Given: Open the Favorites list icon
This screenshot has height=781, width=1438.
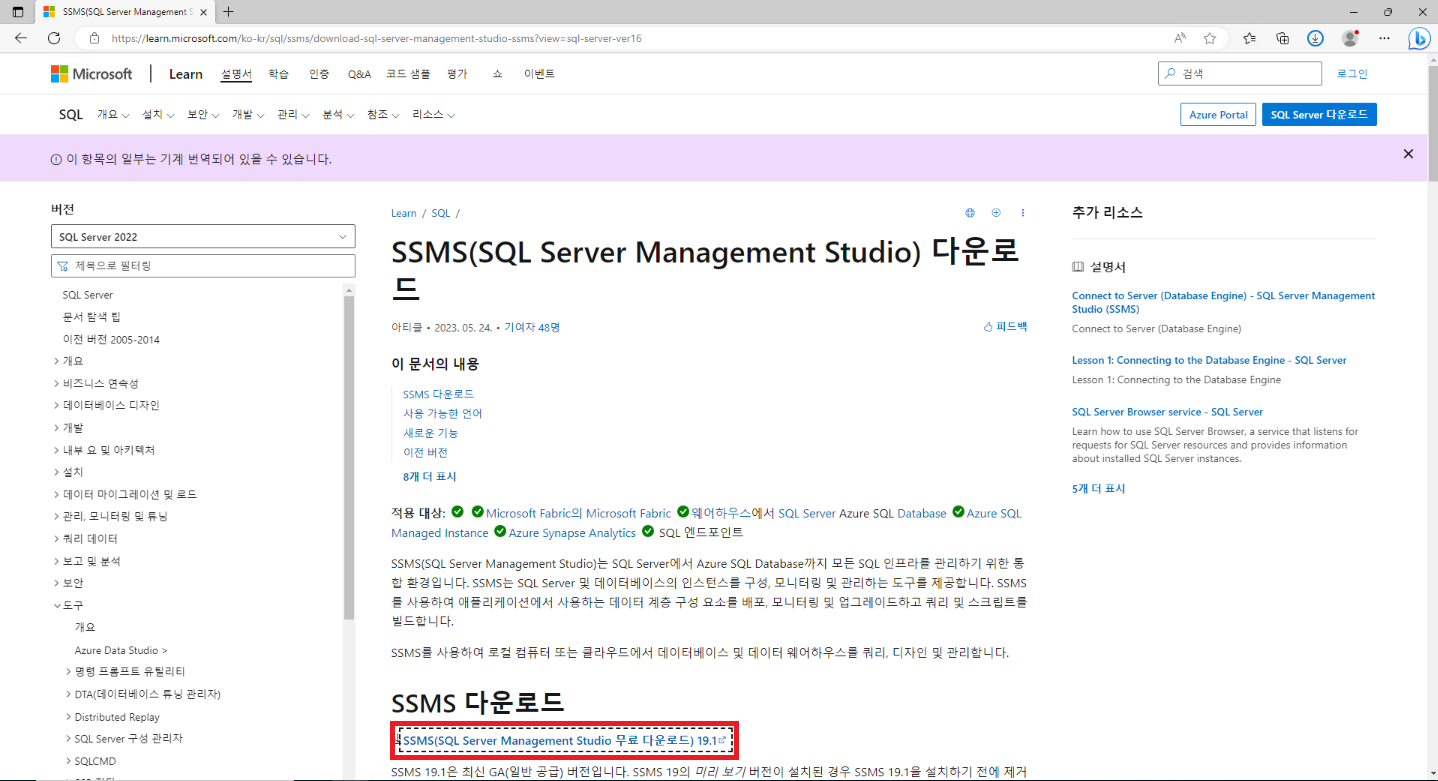Looking at the screenshot, I should [1250, 38].
